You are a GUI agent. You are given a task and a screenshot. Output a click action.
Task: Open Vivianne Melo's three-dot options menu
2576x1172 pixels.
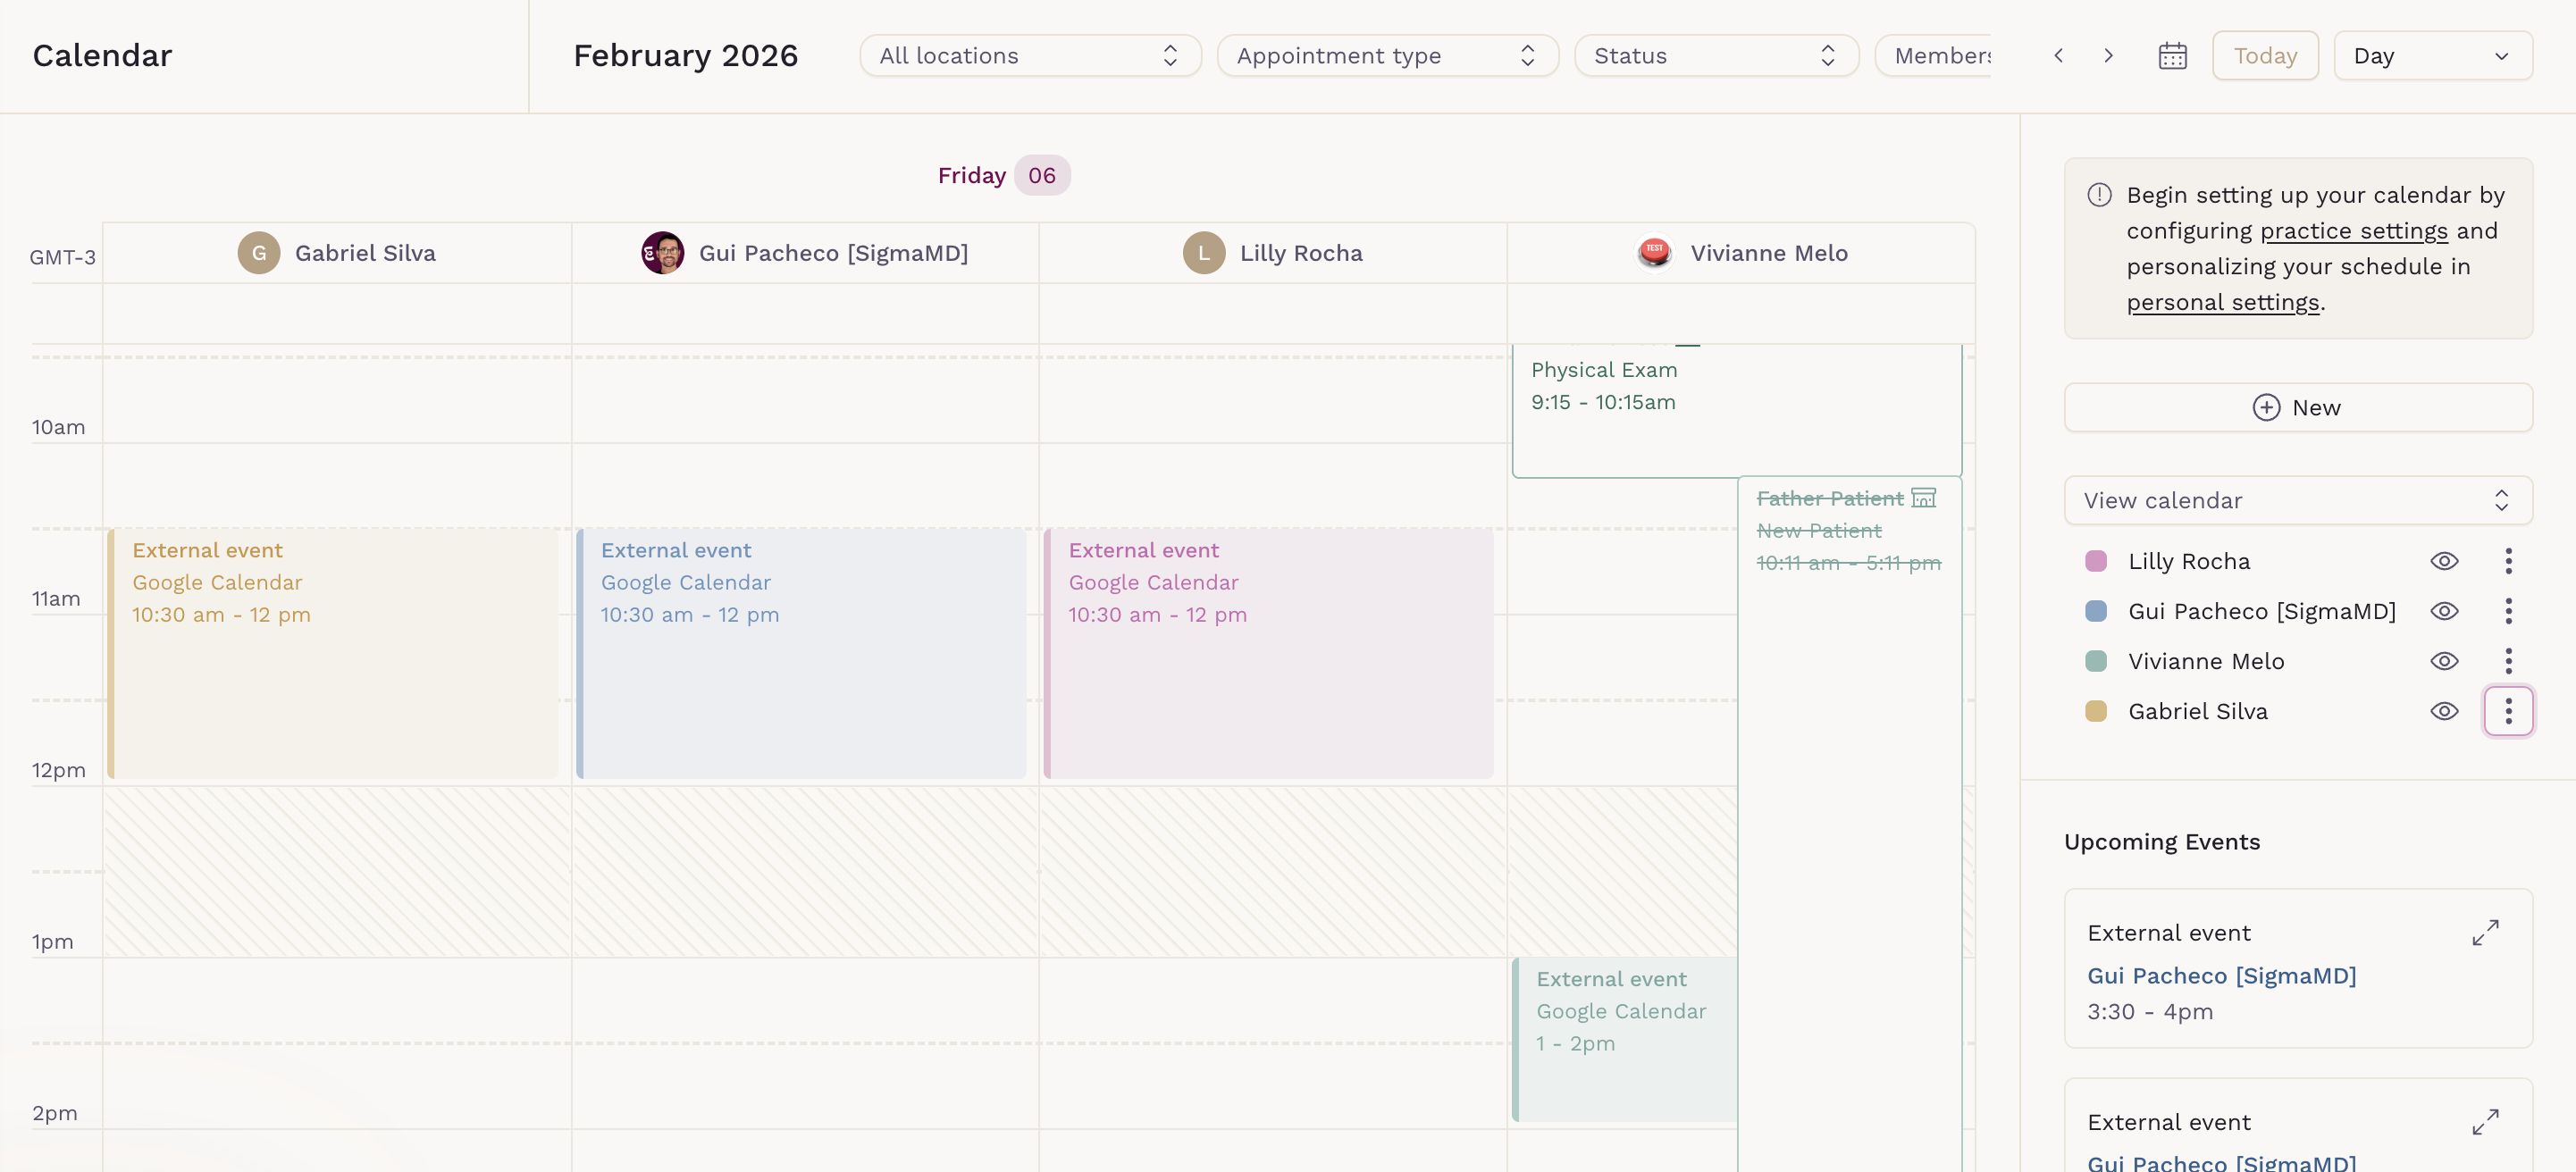[x=2508, y=661]
